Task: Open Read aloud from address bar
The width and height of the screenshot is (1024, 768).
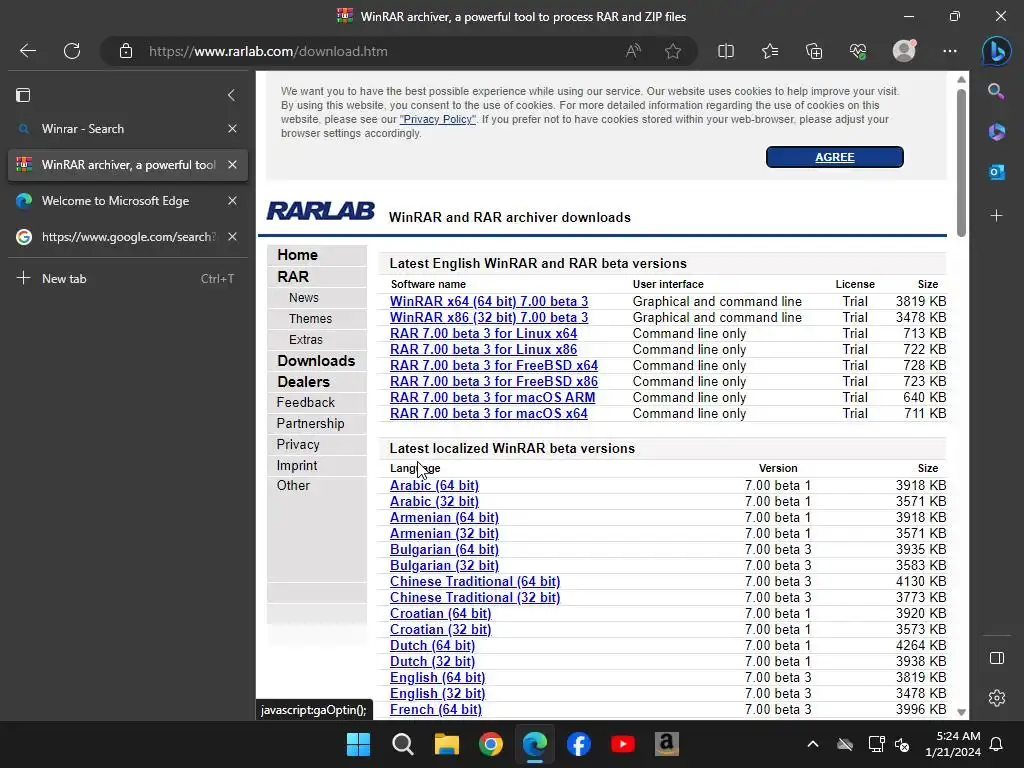Action: (x=633, y=51)
